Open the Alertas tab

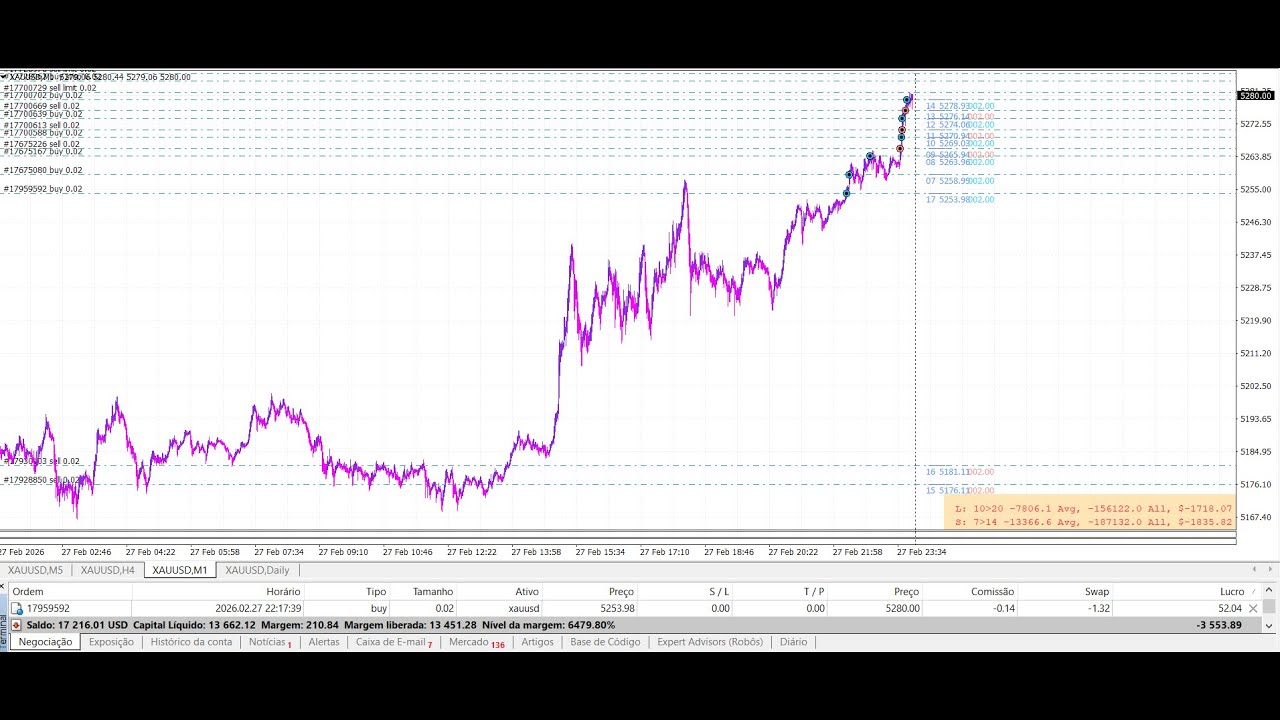tap(324, 642)
